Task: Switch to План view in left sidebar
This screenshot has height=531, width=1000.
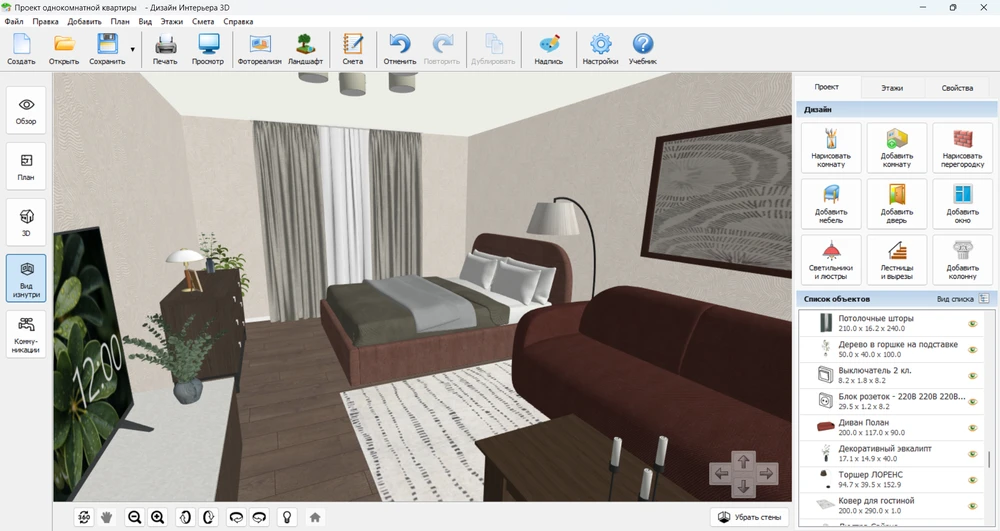Action: (26, 167)
